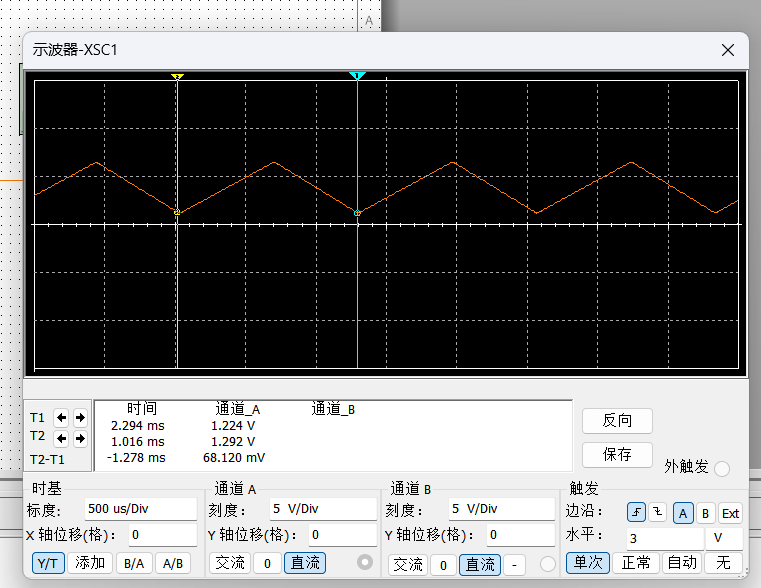Select 正常 trigger mode
The width and height of the screenshot is (761, 588).
pos(636,563)
